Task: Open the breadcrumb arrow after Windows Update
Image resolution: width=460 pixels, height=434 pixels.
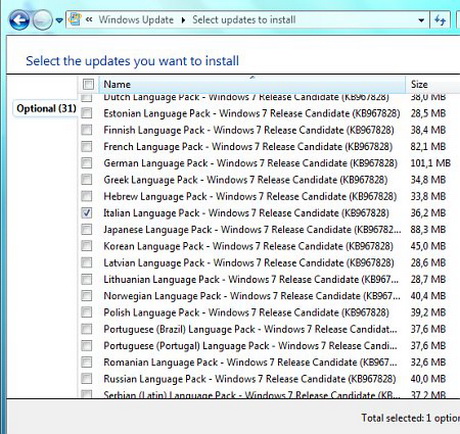Action: click(183, 20)
